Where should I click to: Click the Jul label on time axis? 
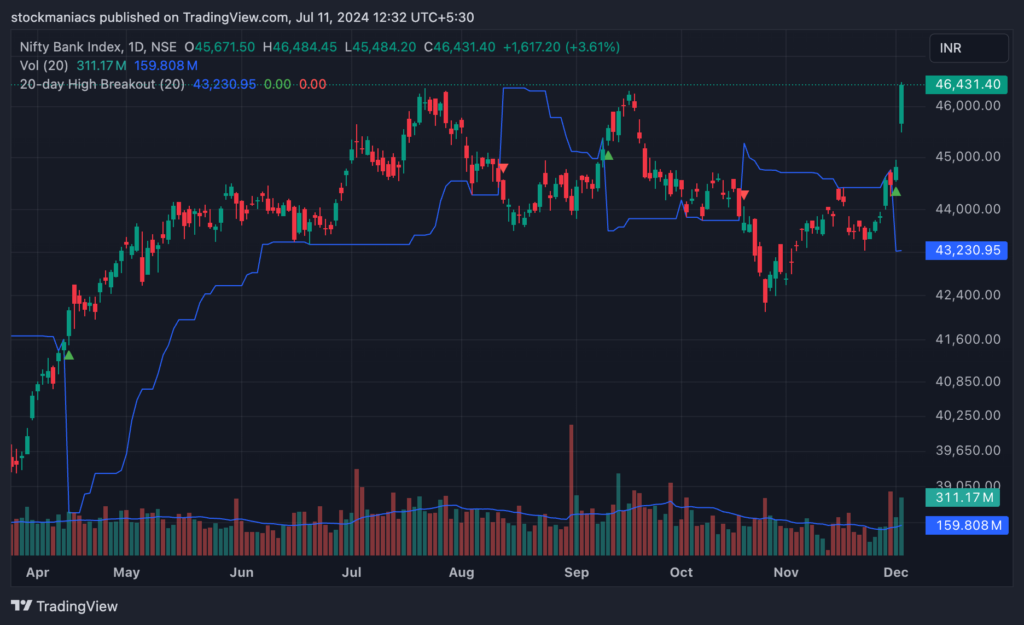pyautogui.click(x=351, y=572)
